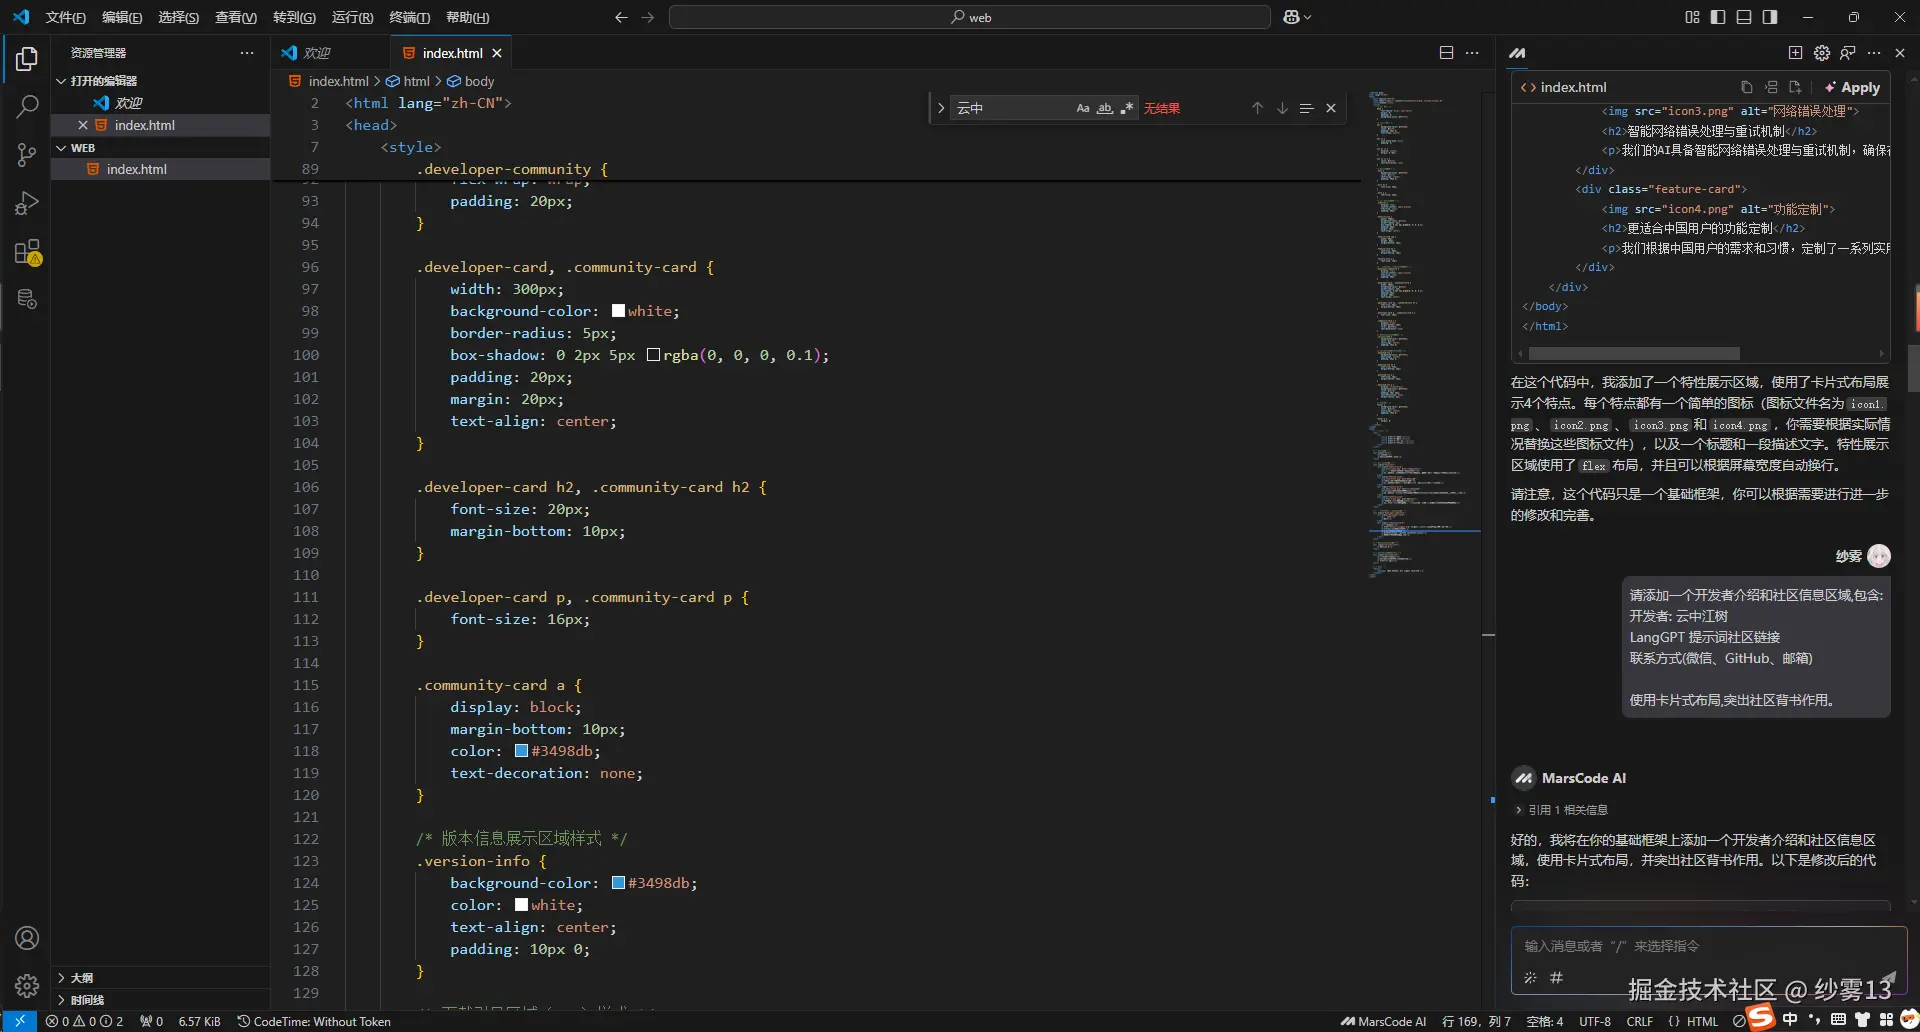Open MarsCode AI chat settings gear

[x=1821, y=53]
